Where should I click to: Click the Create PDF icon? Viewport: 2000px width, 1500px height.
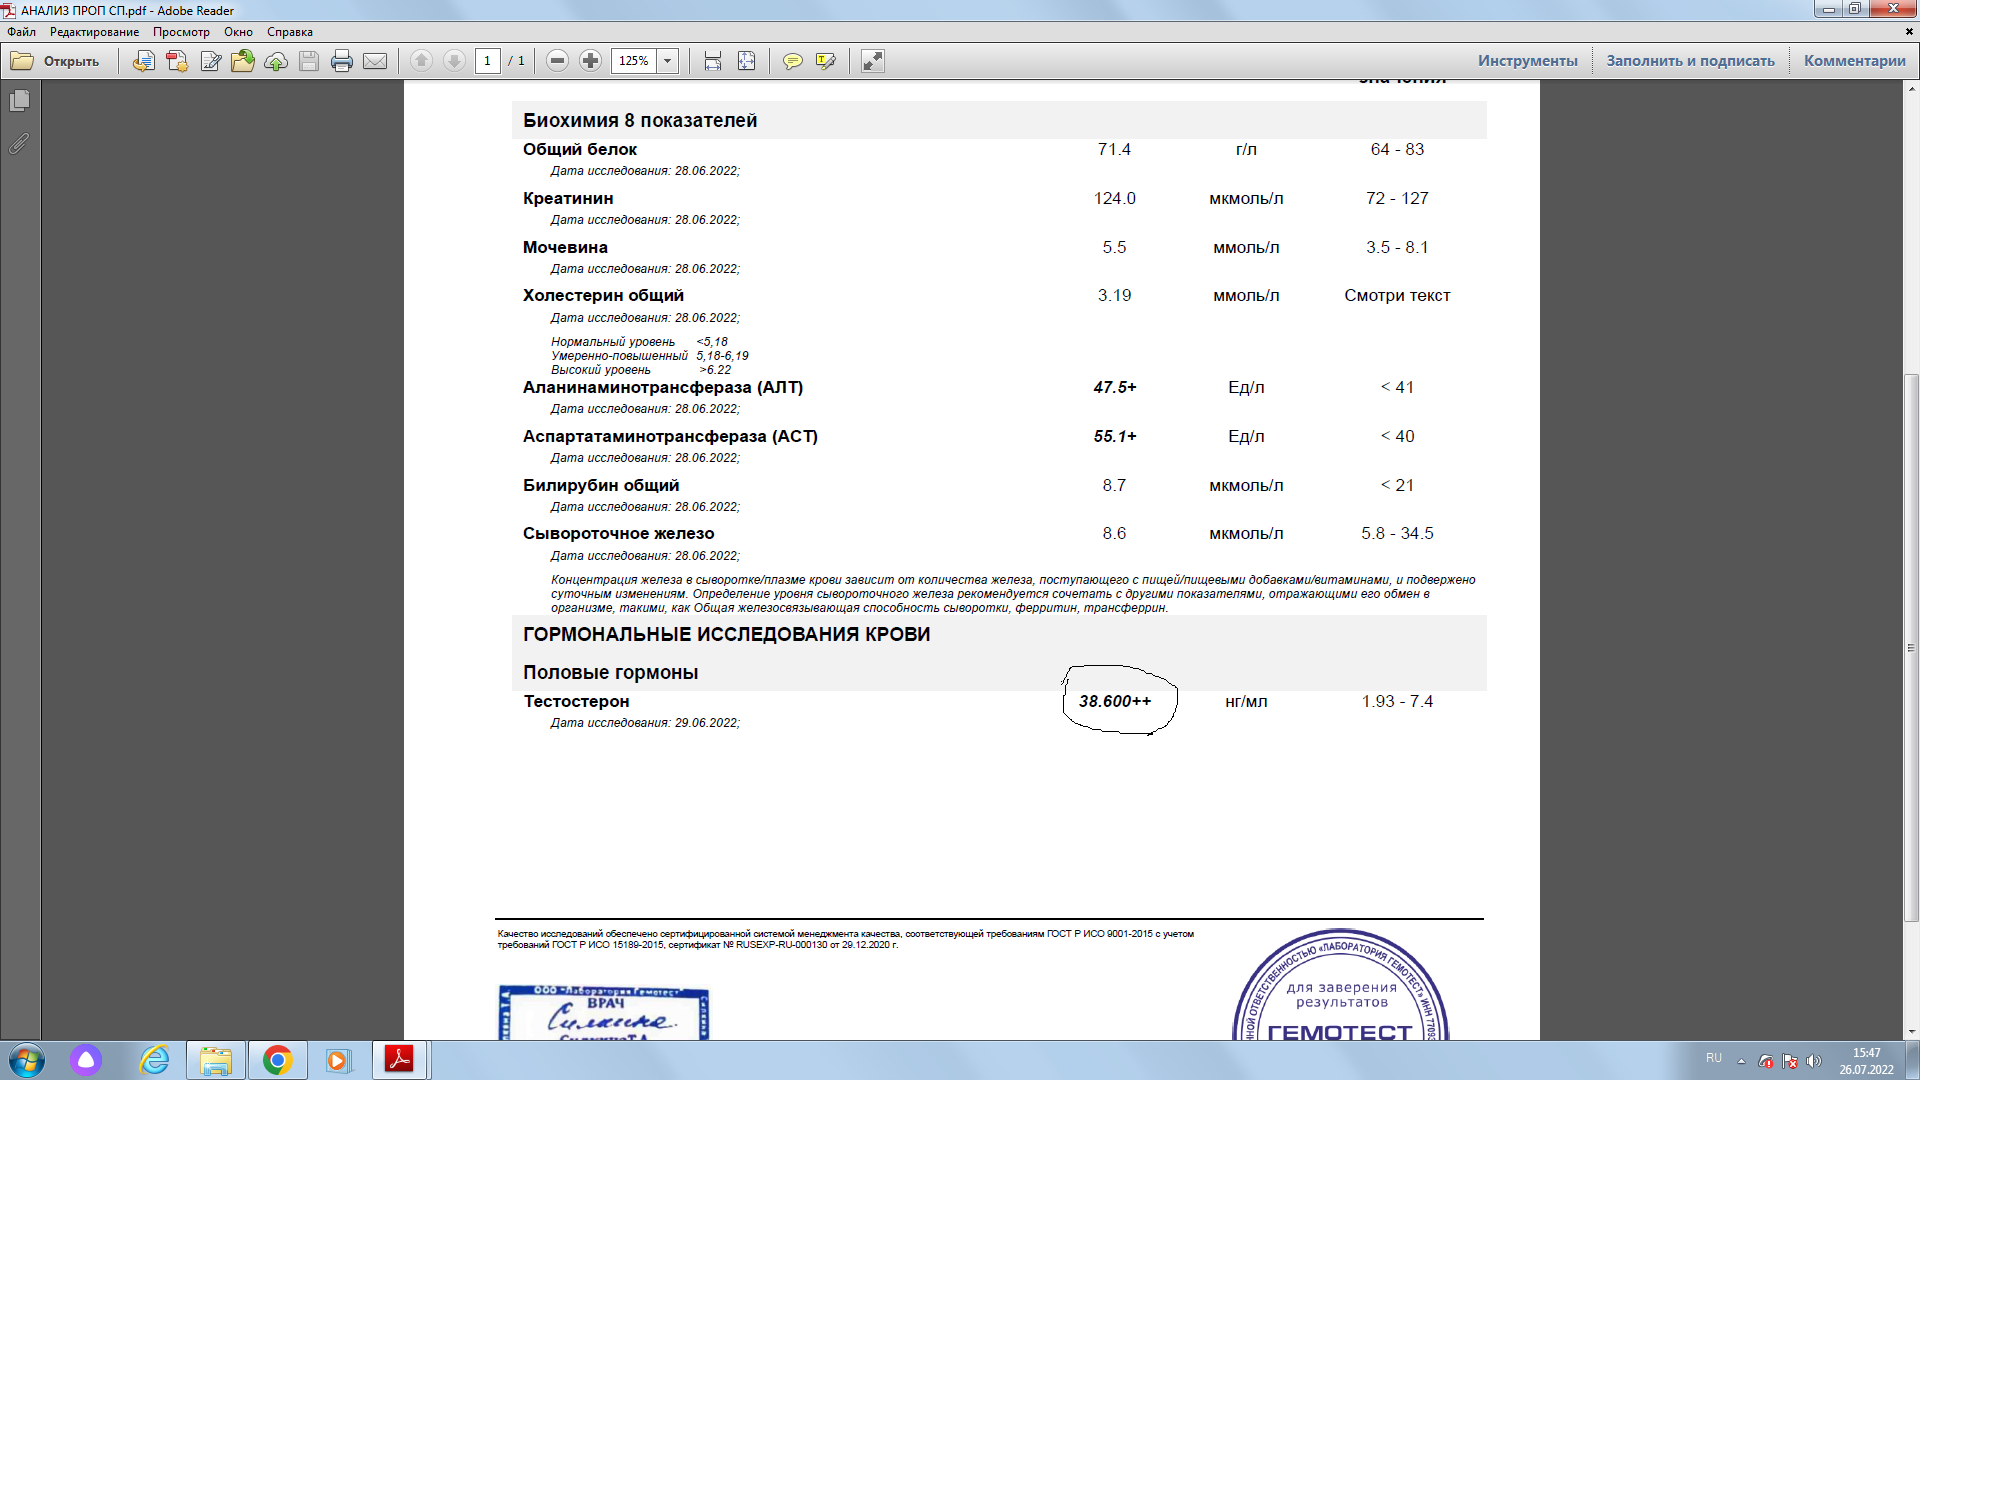(177, 61)
